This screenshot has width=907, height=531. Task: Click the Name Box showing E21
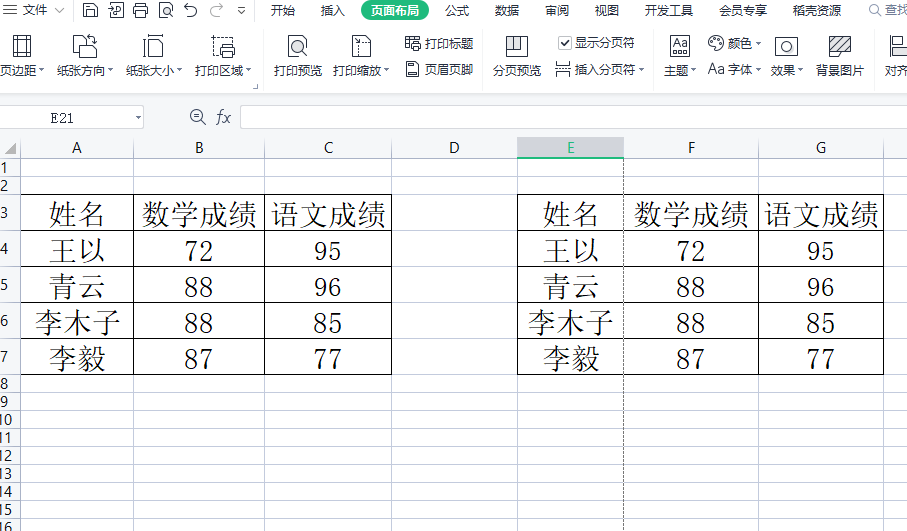tap(62, 118)
